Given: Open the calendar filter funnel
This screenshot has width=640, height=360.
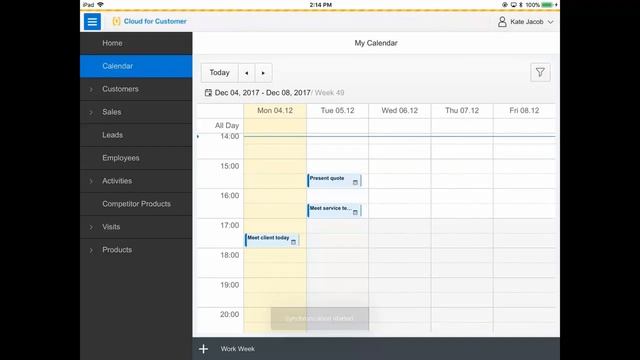Looking at the screenshot, I should point(540,73).
